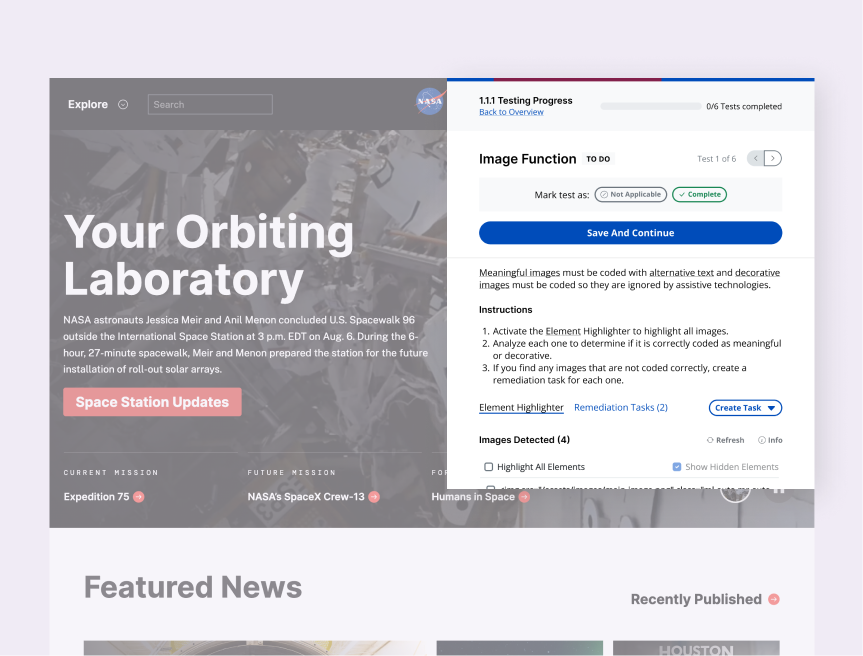
Task: Go to the previous test arrow
Action: 756,158
